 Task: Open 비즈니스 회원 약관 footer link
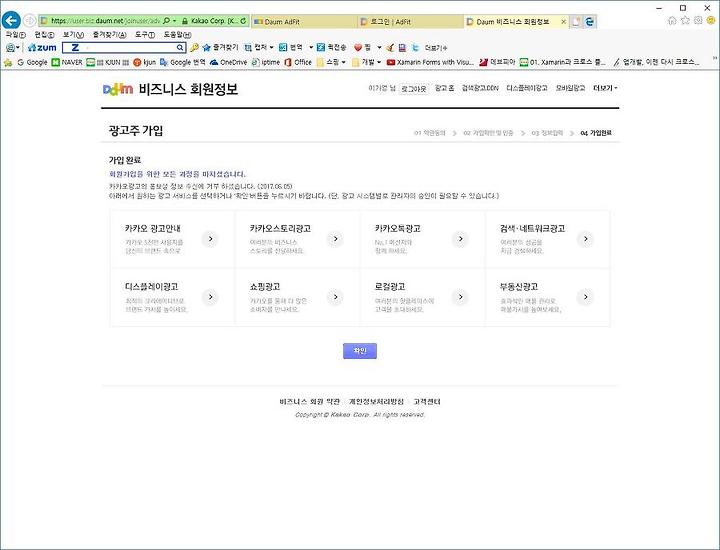click(x=309, y=402)
